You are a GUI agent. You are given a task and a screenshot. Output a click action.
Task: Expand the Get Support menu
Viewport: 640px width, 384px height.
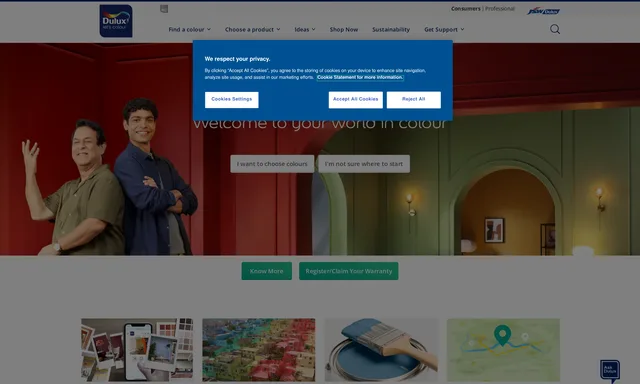(444, 29)
